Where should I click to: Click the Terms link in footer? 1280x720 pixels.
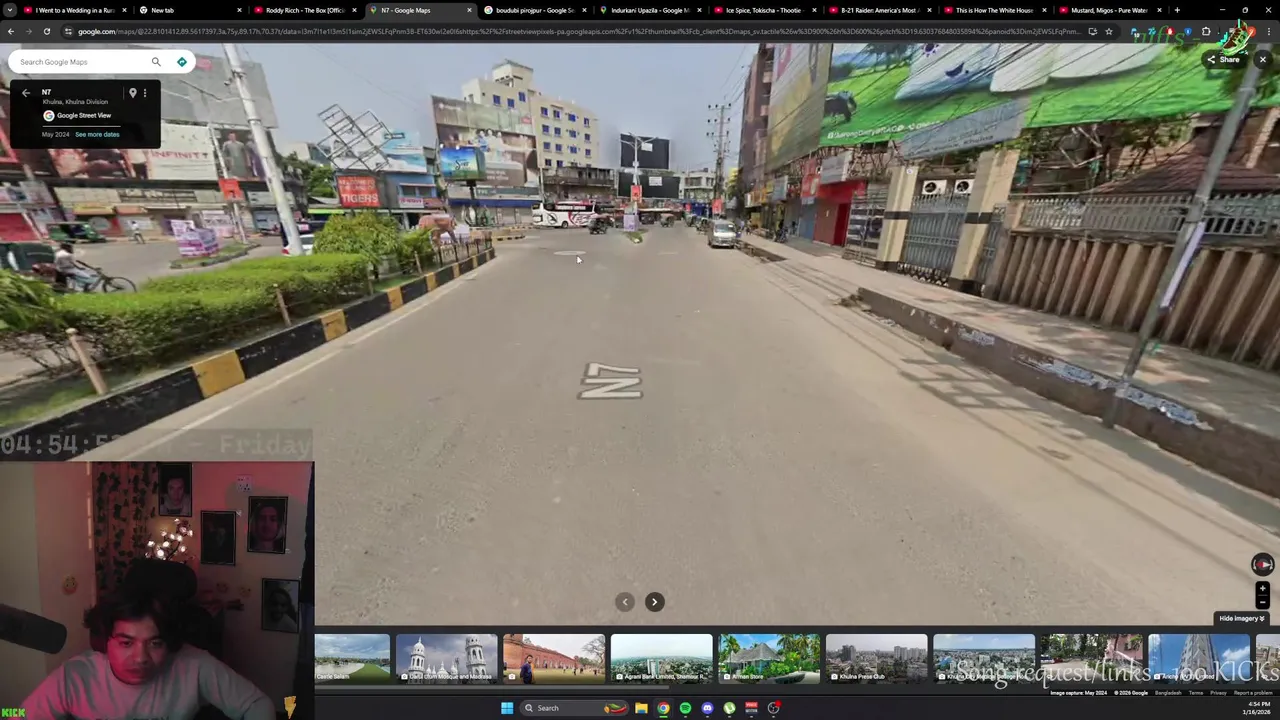click(1196, 693)
